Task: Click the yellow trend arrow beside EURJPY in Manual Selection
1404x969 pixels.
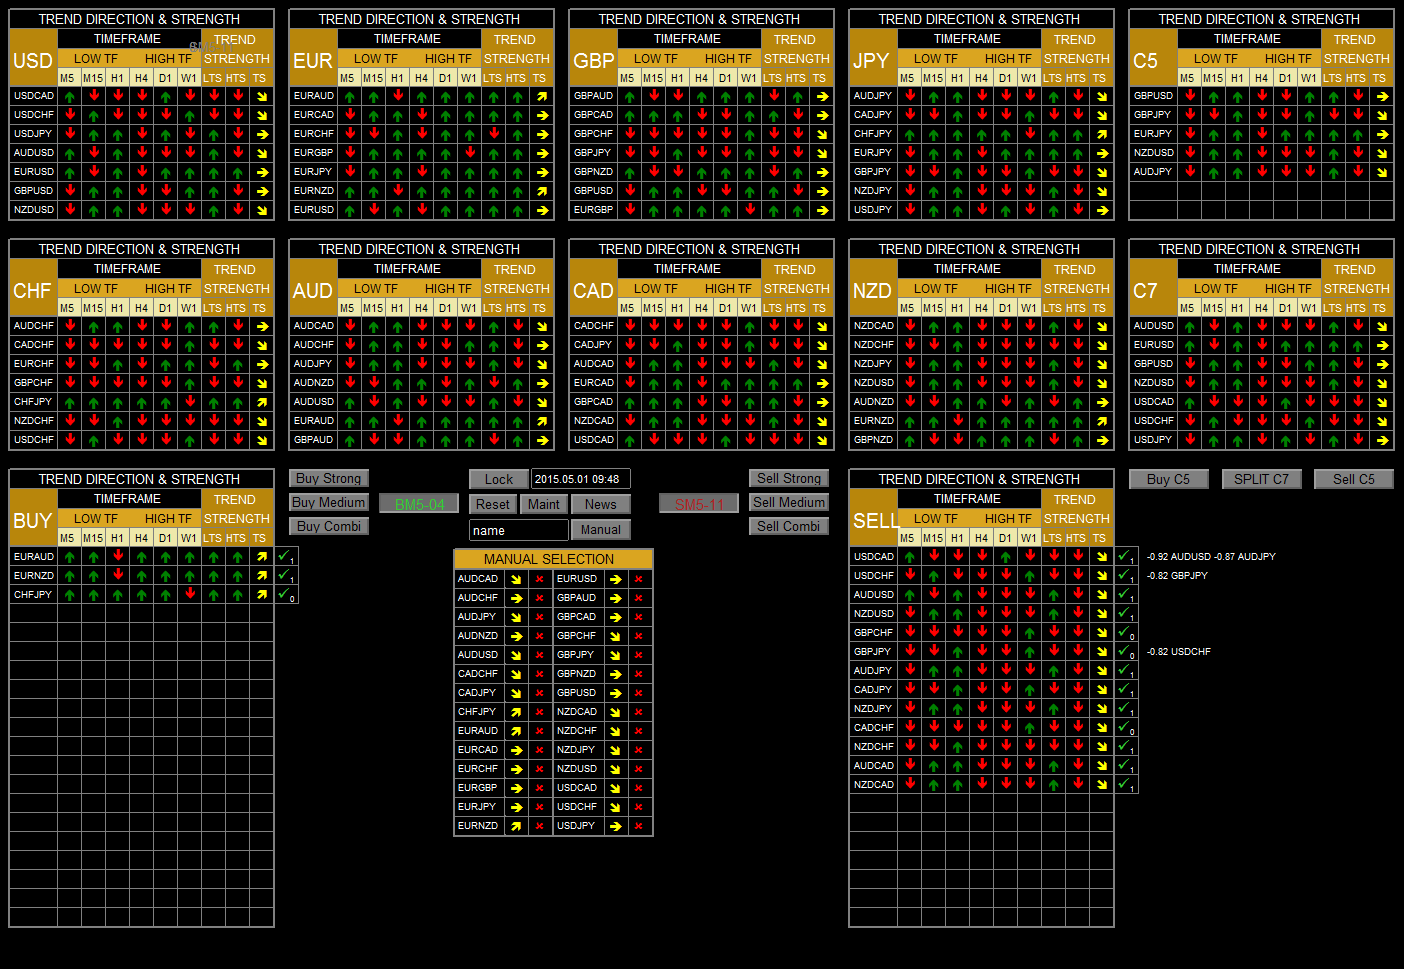Action: [x=516, y=807]
